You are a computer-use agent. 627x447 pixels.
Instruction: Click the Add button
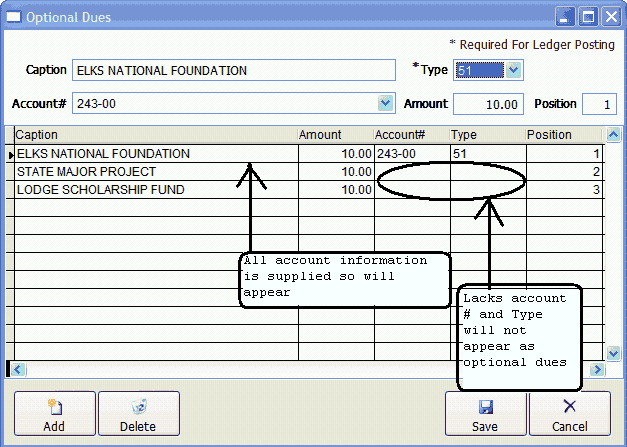coord(54,413)
